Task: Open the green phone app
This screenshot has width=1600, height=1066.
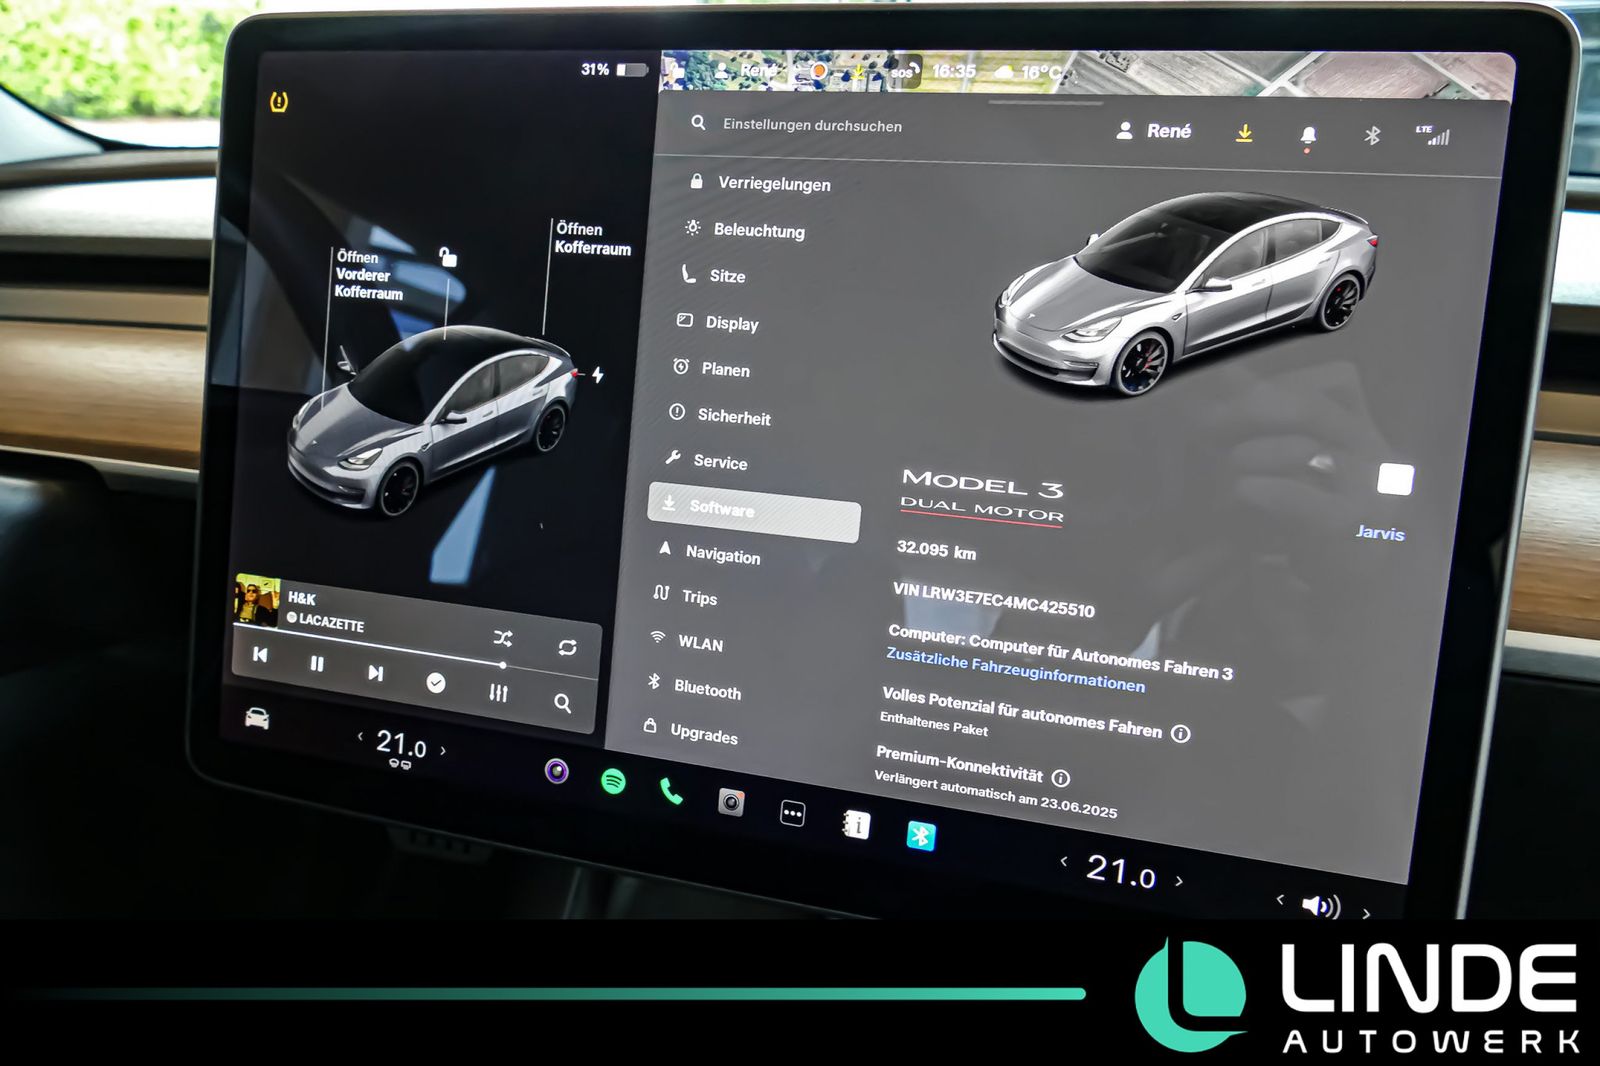Action: click(x=671, y=791)
